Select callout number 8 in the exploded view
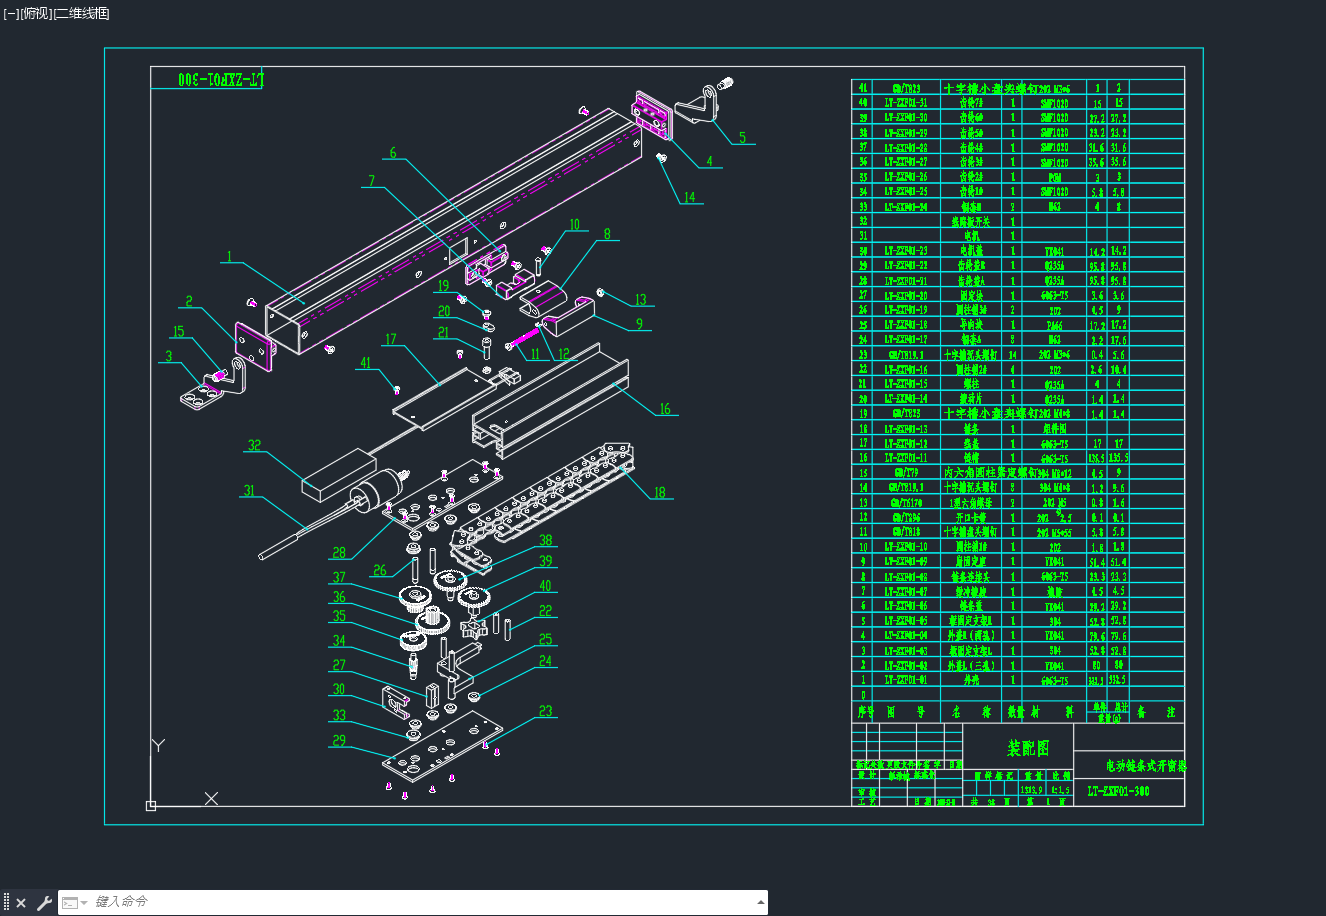The height and width of the screenshot is (916, 1326). [x=606, y=234]
